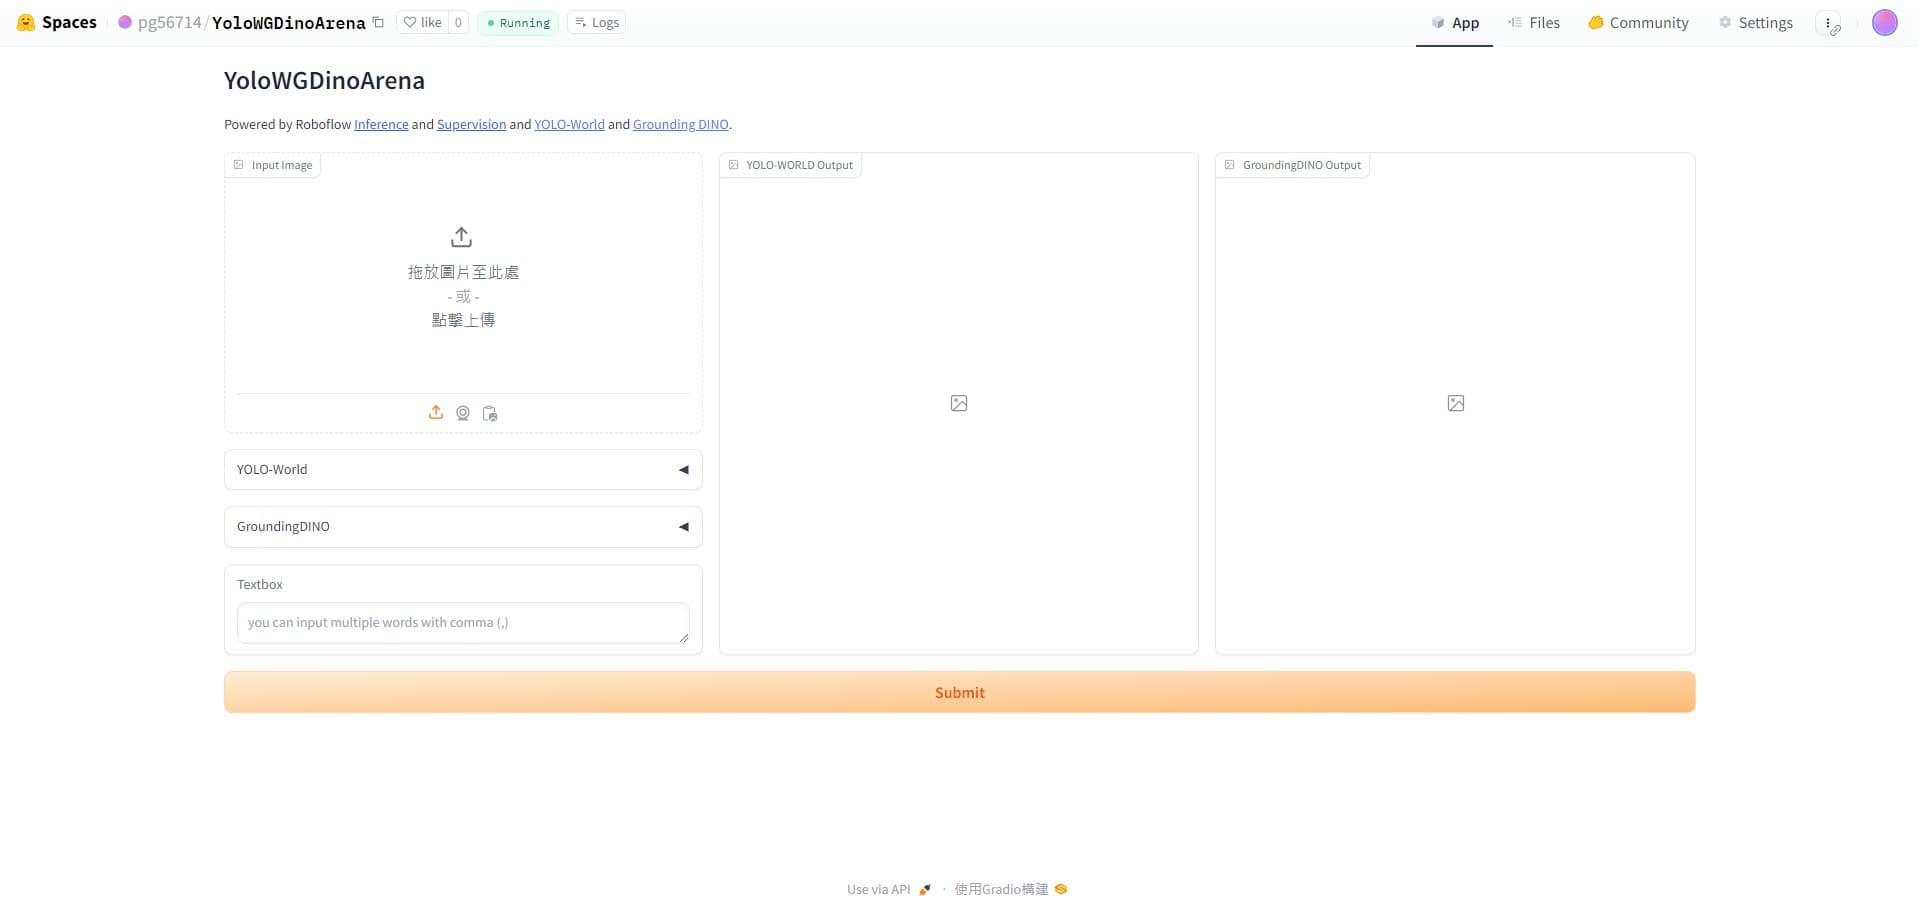Switch to the Files tab
1919x903 pixels.
pos(1533,23)
